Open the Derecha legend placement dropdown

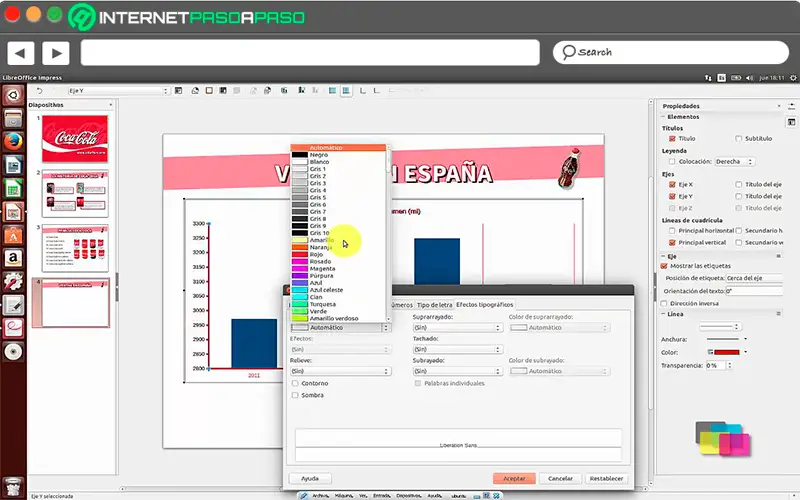point(735,162)
